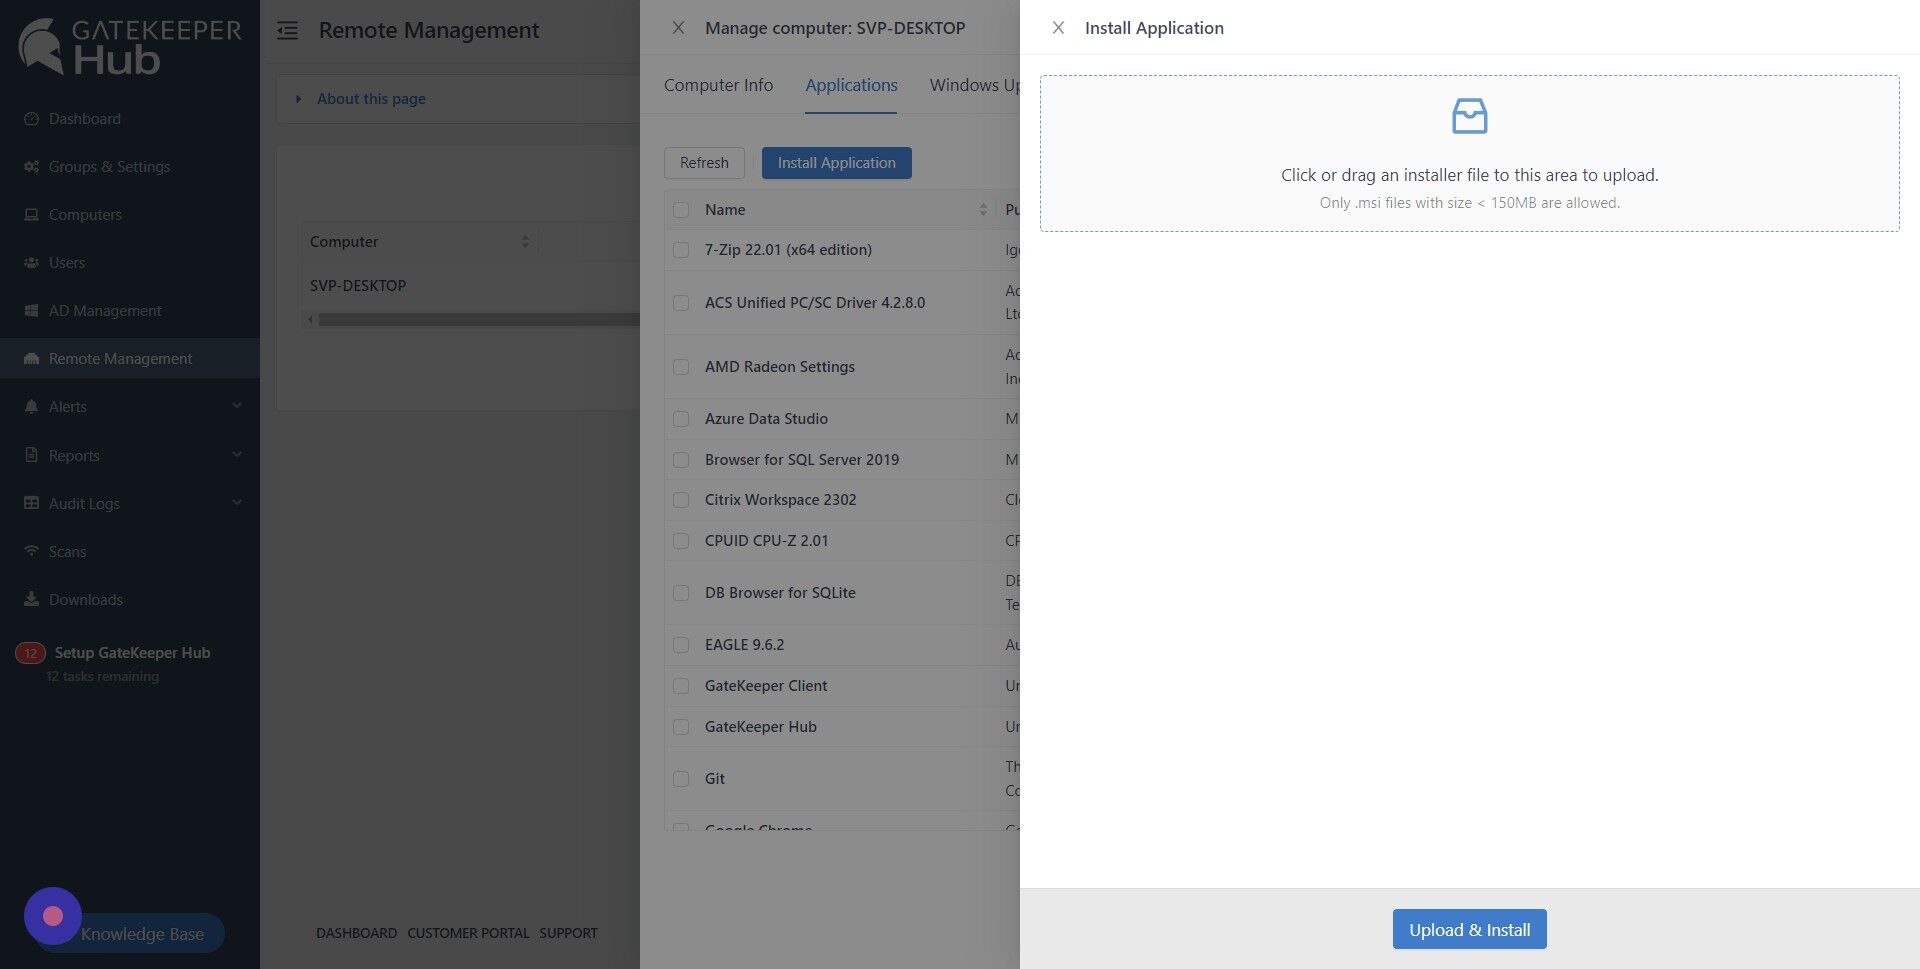Click the AD Management windows icon
Viewport: 1920px width, 969px height.
coord(31,310)
